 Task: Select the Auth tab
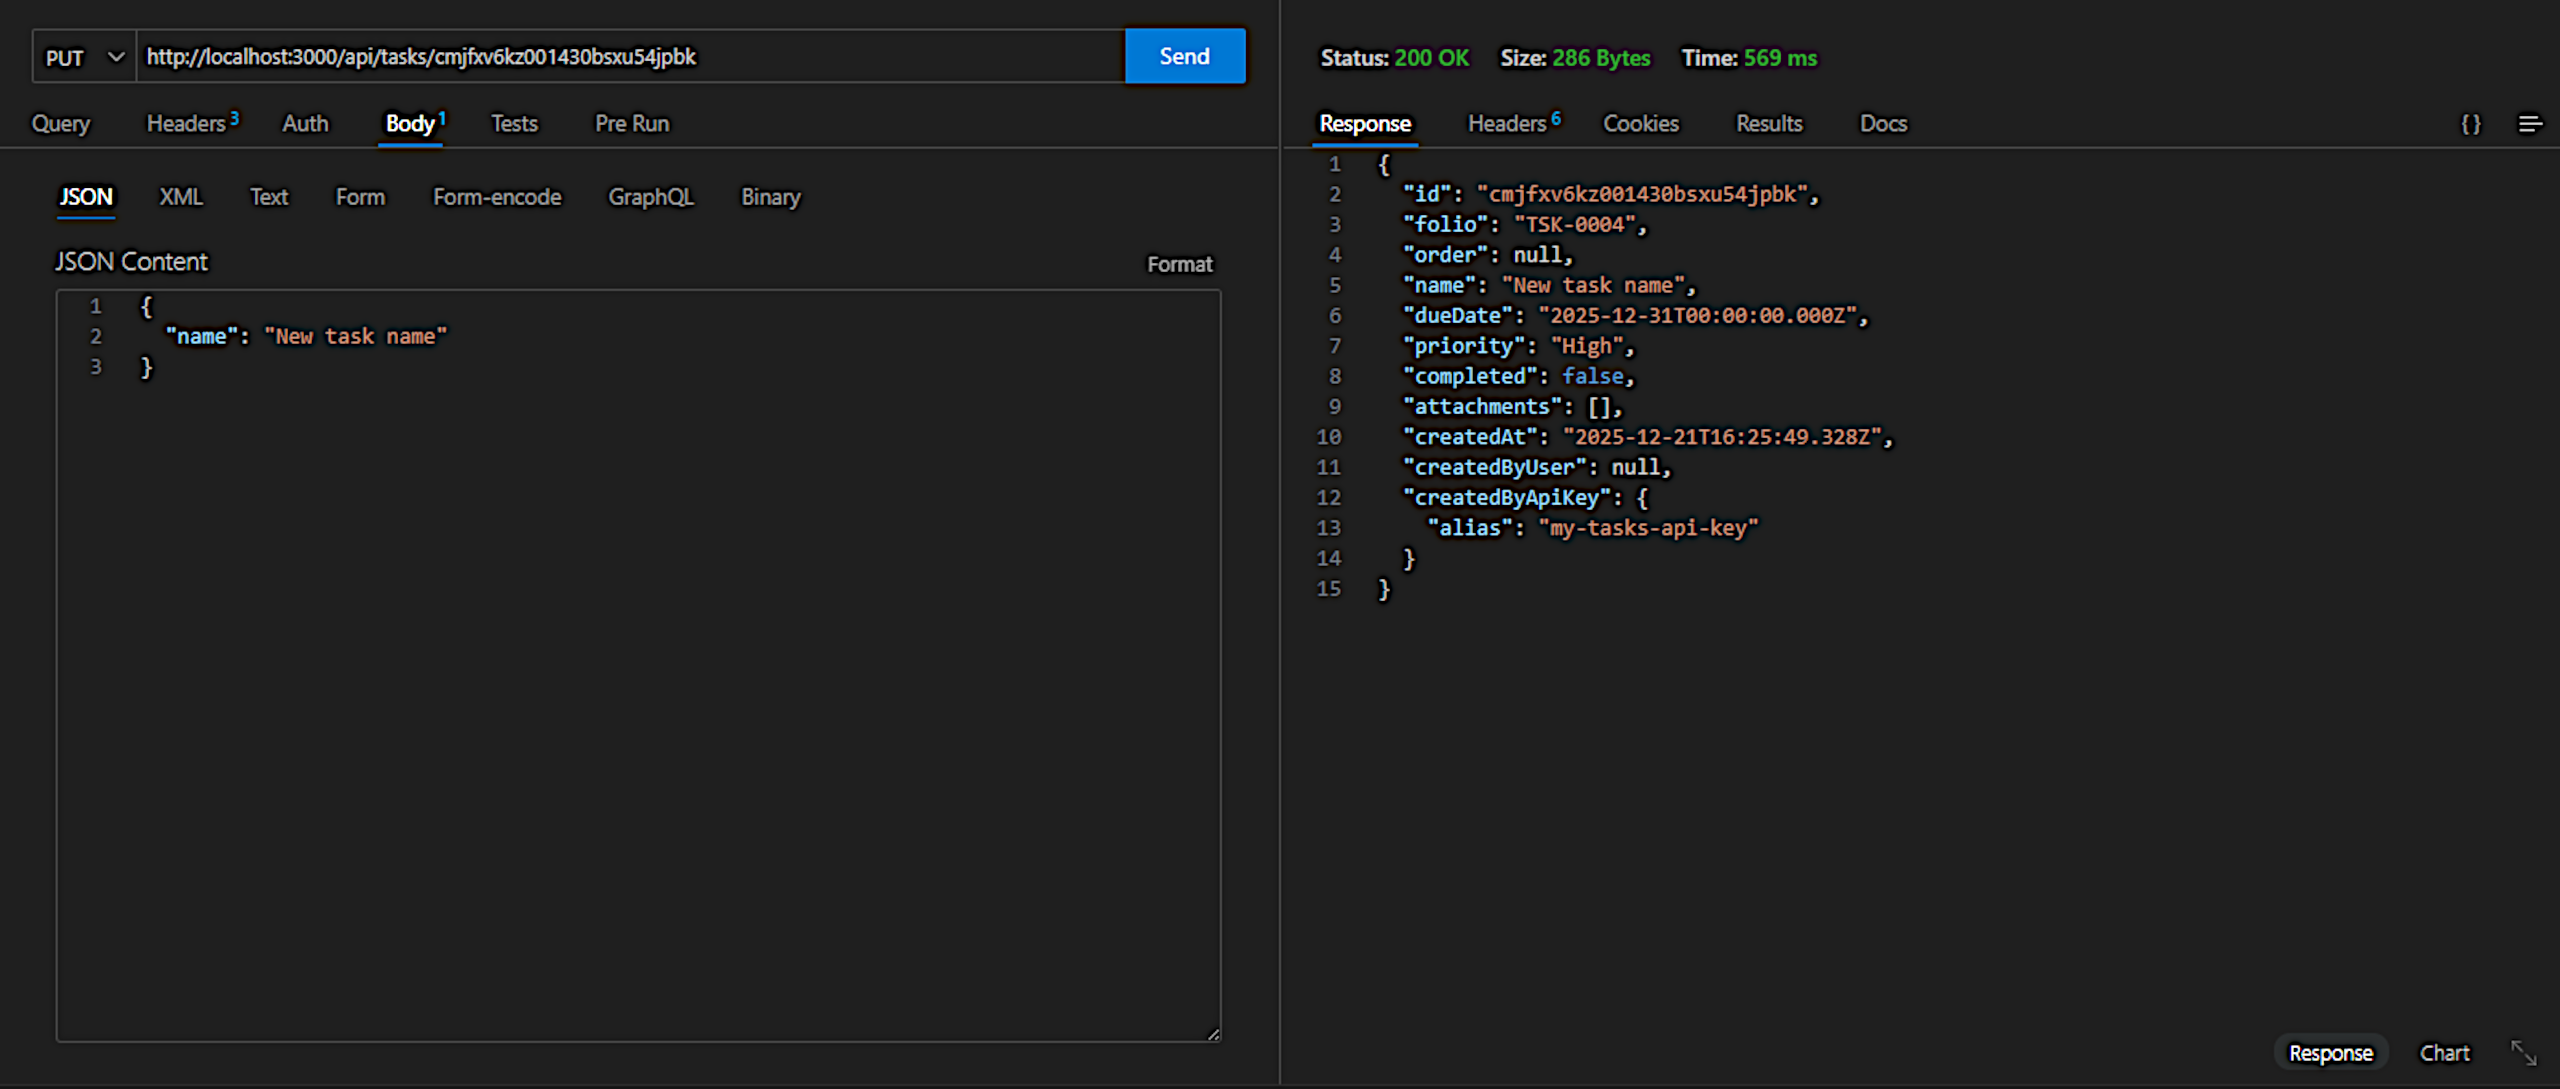click(x=305, y=124)
